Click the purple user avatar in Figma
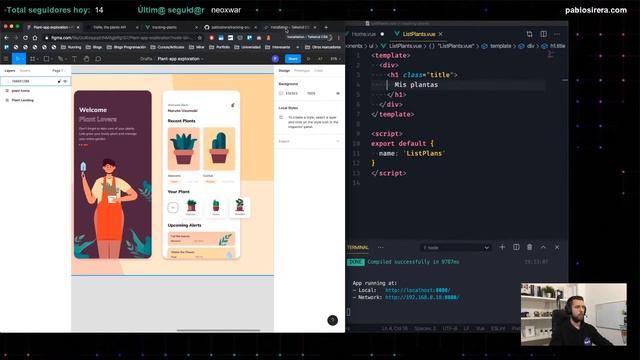Screen dimensions: 640x360 pyautogui.click(x=275, y=59)
